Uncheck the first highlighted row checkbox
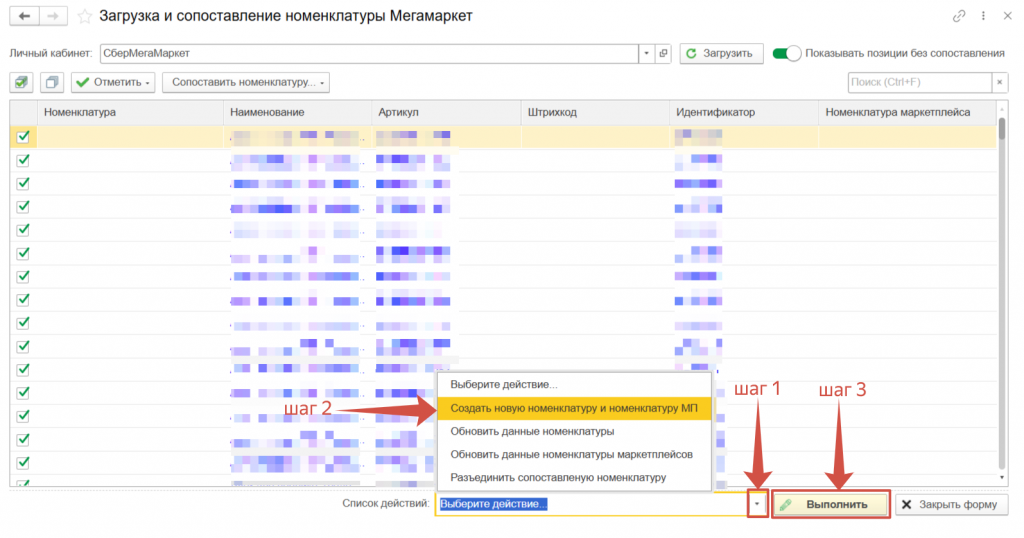The width and height of the screenshot is (1024, 538). pos(24,137)
